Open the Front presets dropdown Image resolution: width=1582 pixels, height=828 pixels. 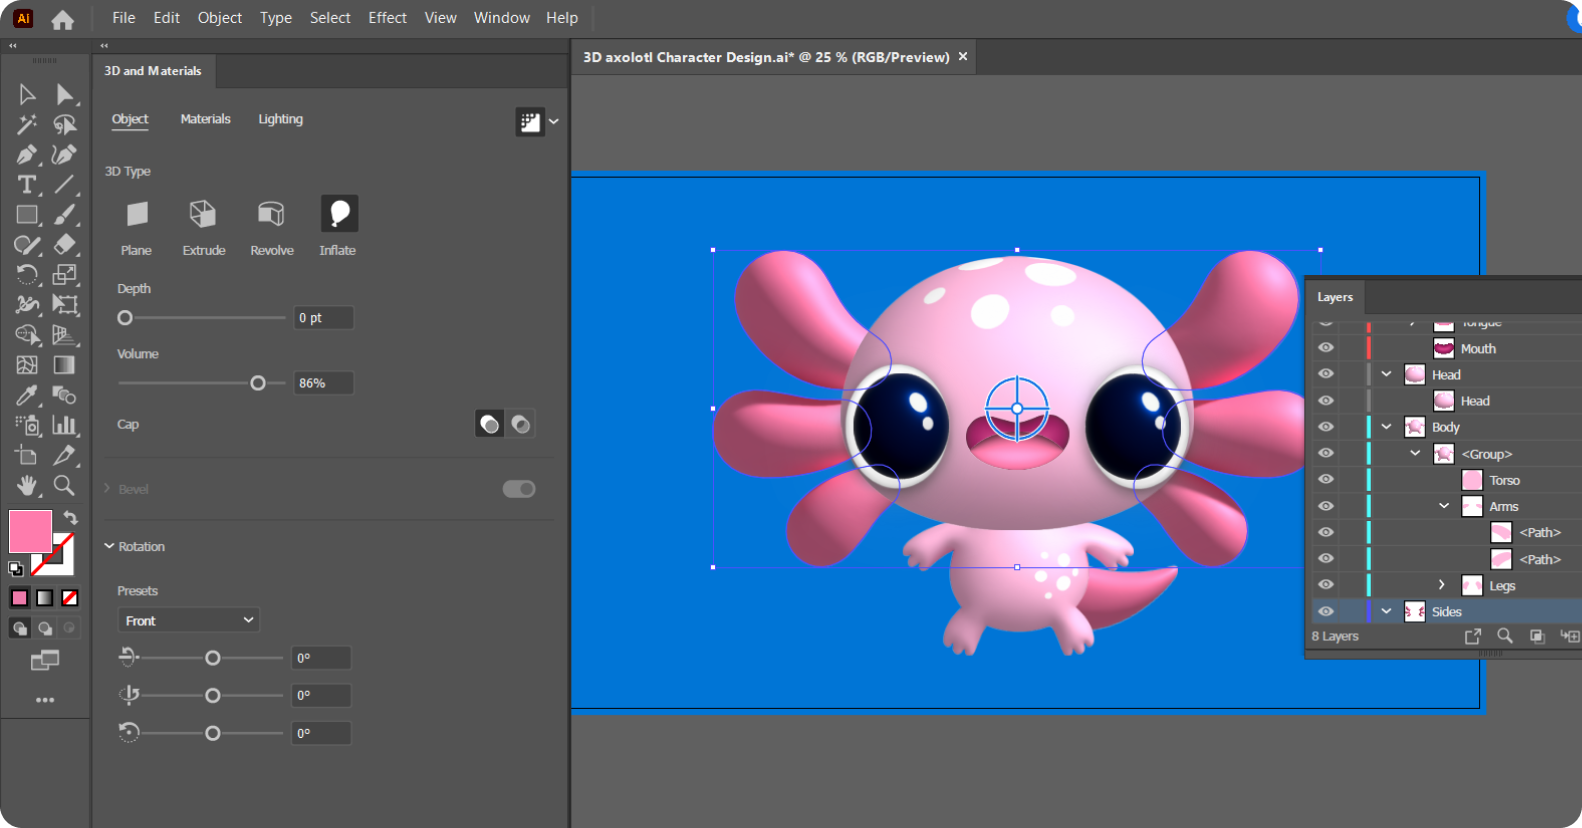(188, 621)
